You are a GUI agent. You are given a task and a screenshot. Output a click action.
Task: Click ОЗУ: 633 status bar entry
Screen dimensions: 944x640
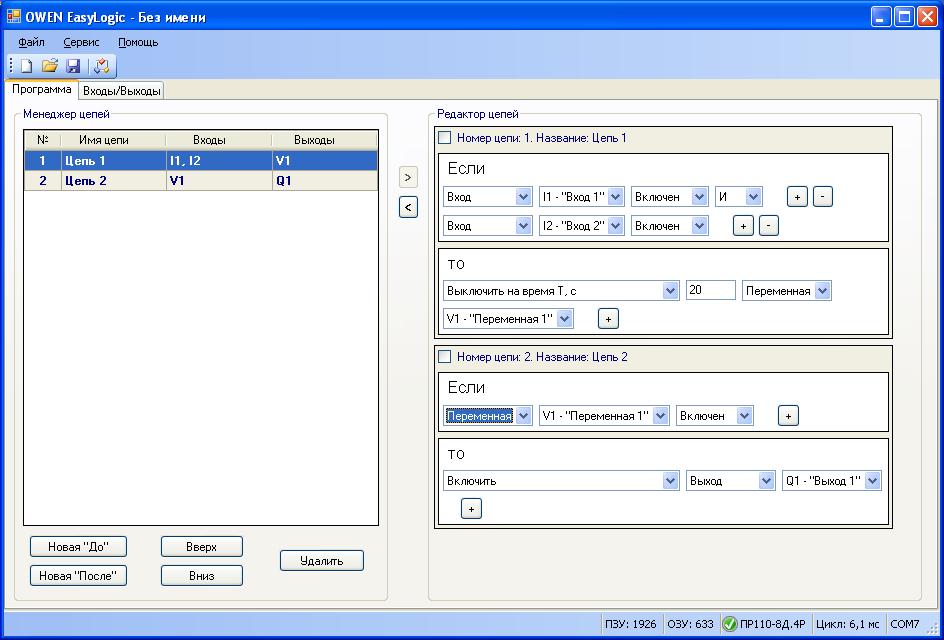690,624
